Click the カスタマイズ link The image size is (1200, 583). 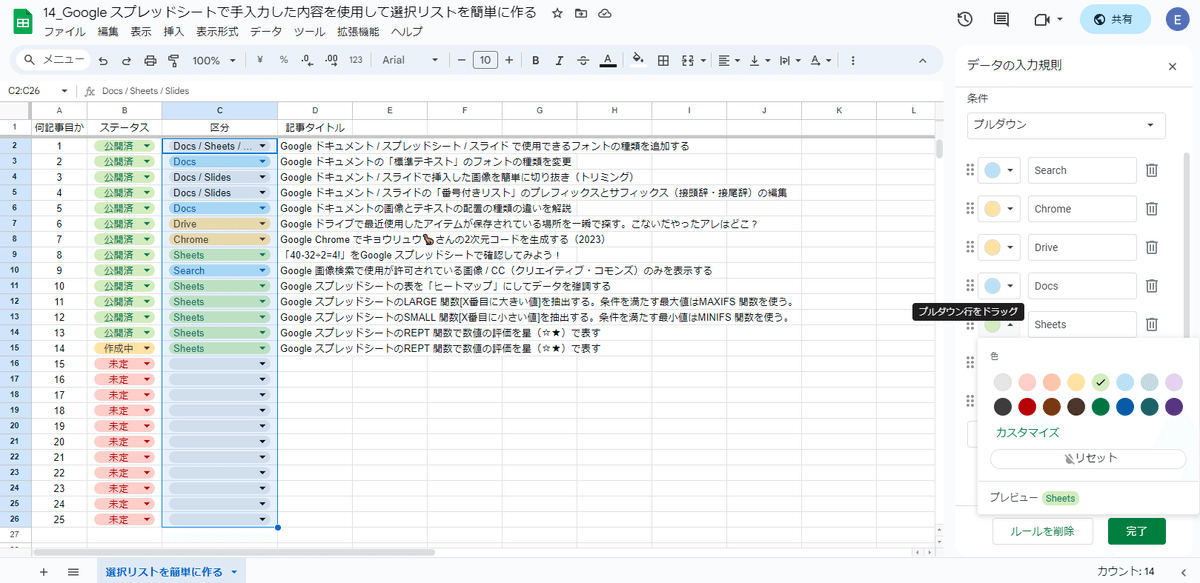click(1027, 433)
